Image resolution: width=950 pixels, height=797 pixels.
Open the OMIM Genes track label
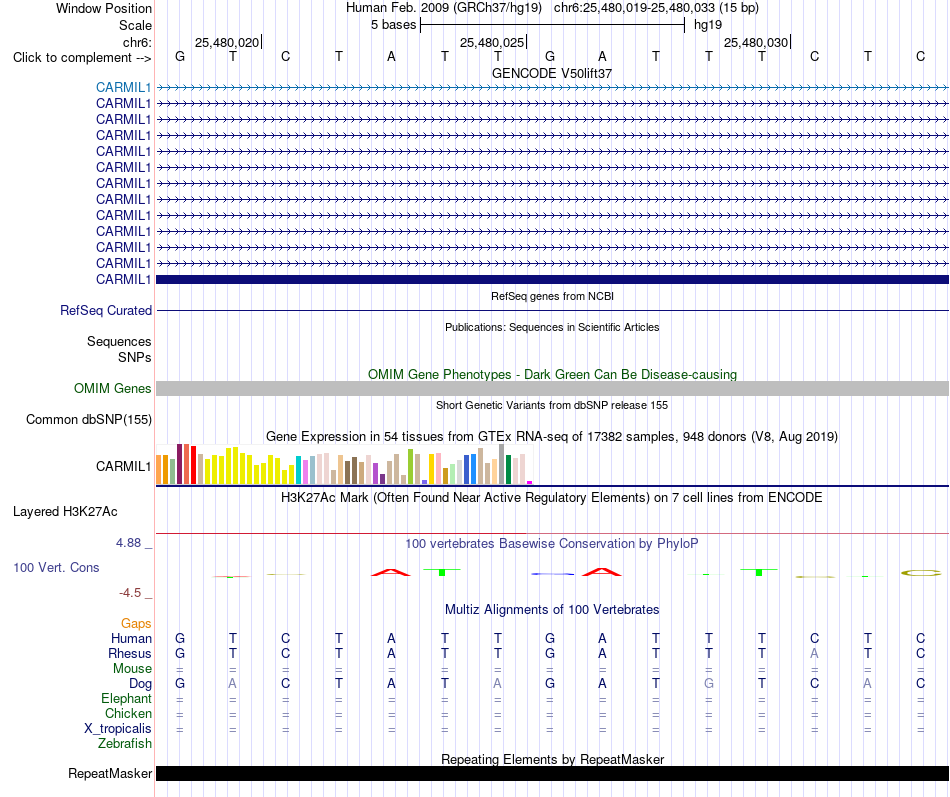click(112, 388)
